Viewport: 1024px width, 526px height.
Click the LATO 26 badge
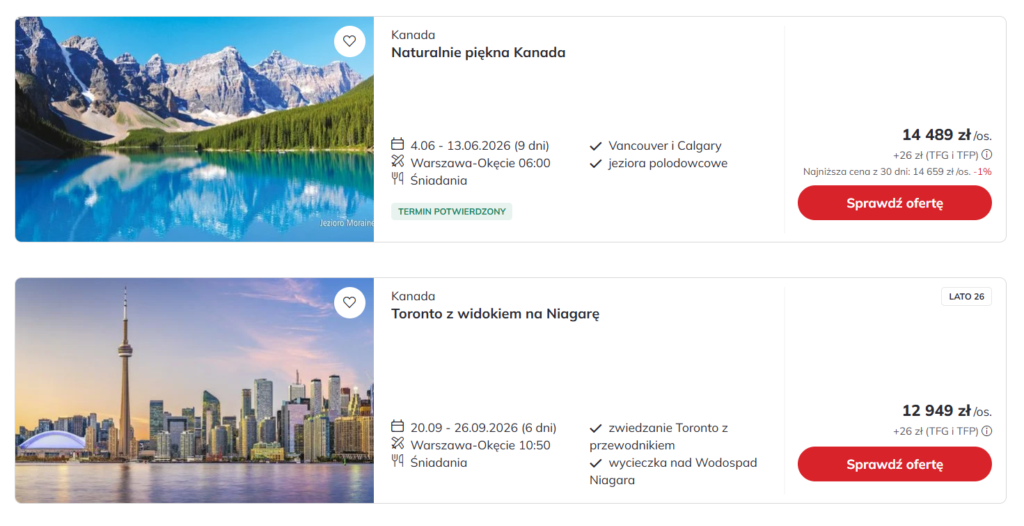tap(966, 297)
